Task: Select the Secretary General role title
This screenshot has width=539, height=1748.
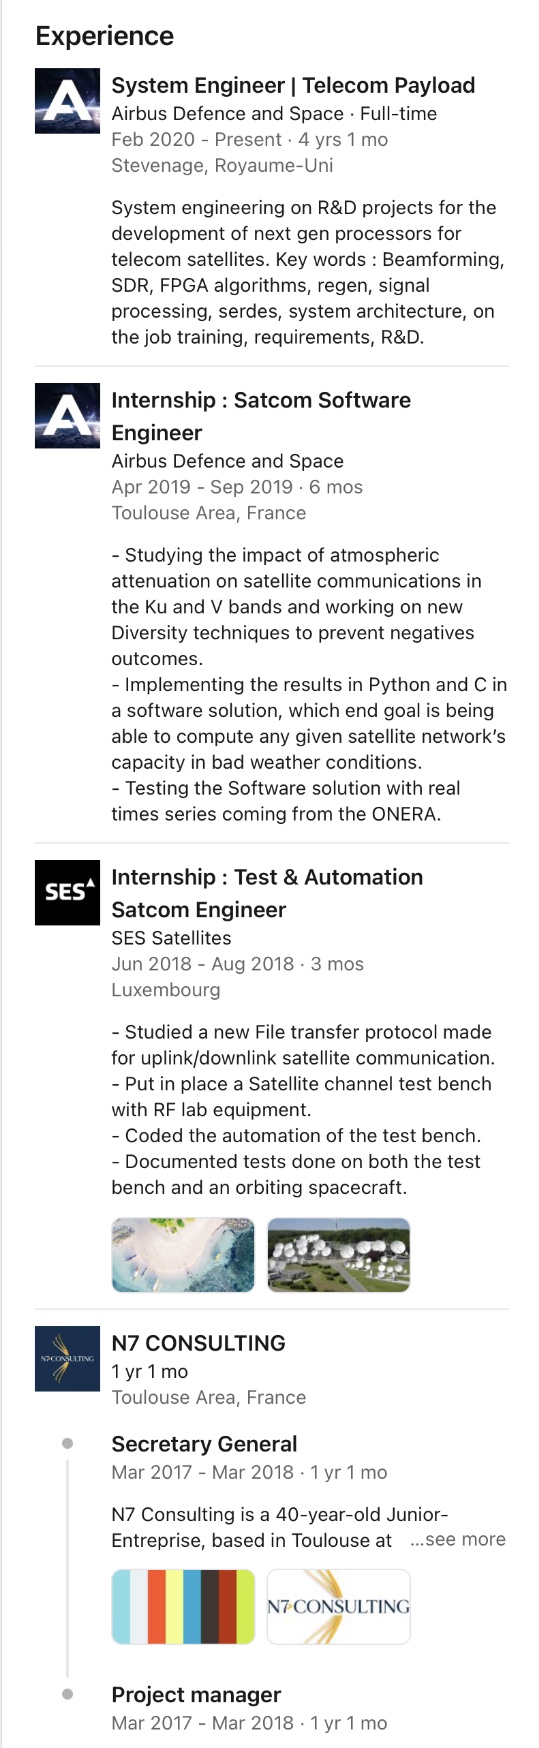Action: (x=204, y=1444)
